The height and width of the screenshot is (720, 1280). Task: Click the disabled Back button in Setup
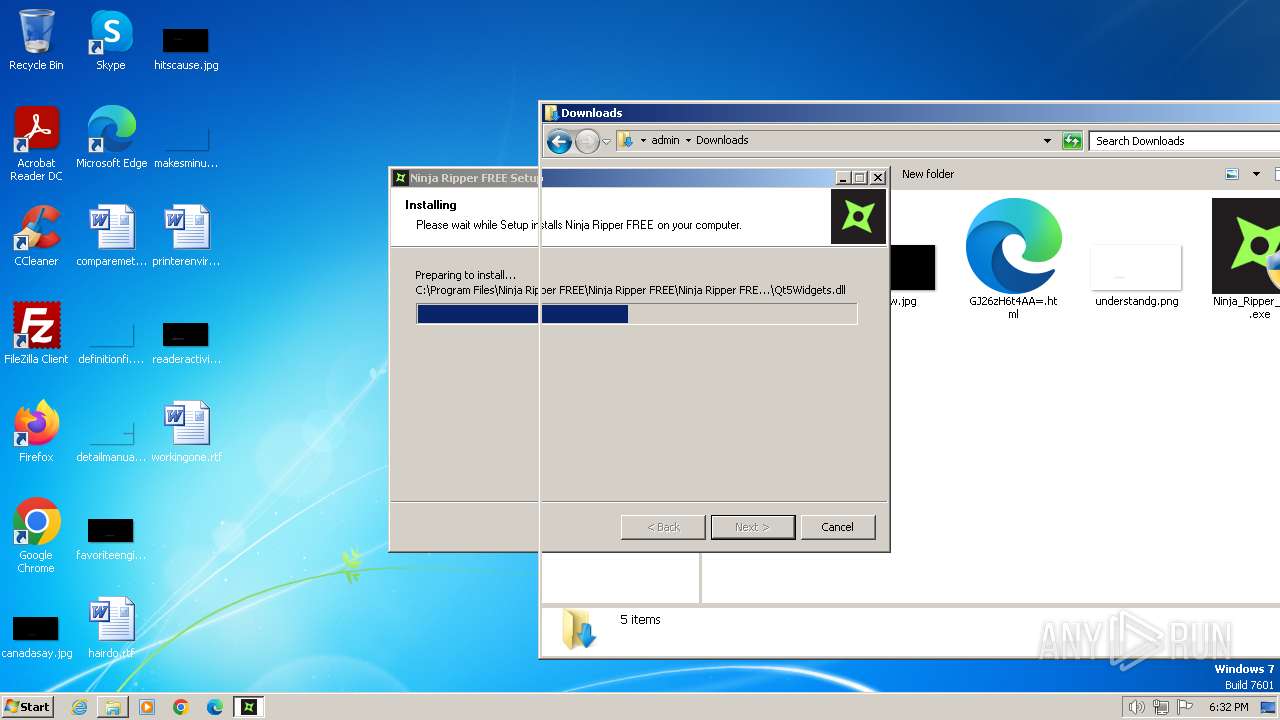coord(663,527)
